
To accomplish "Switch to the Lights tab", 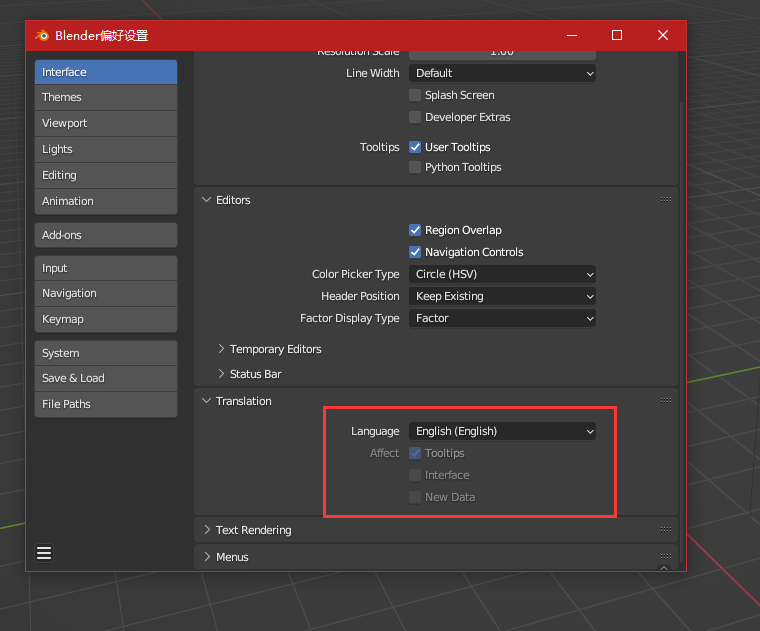I will 106,149.
